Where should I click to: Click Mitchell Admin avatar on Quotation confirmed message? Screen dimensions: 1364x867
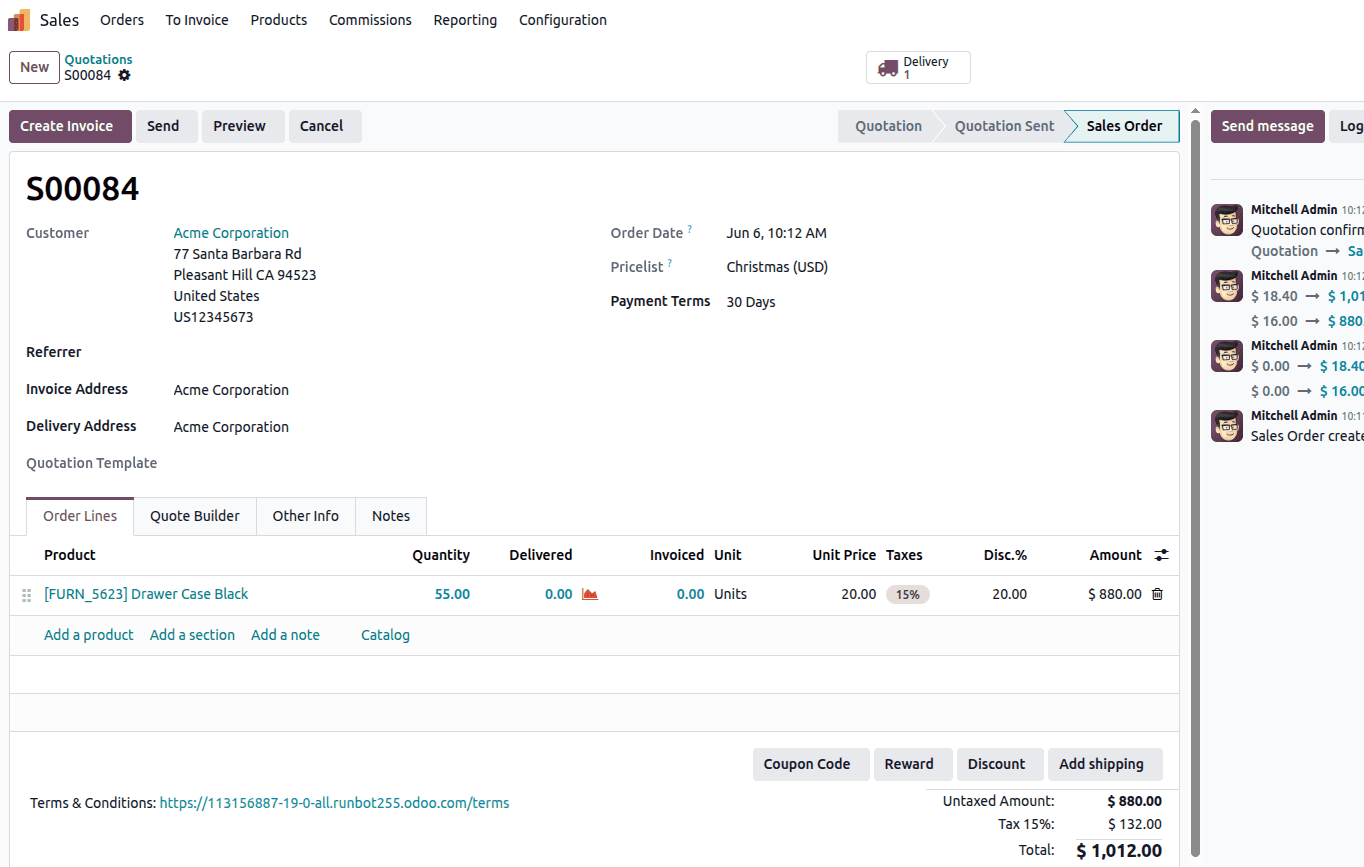(1227, 220)
